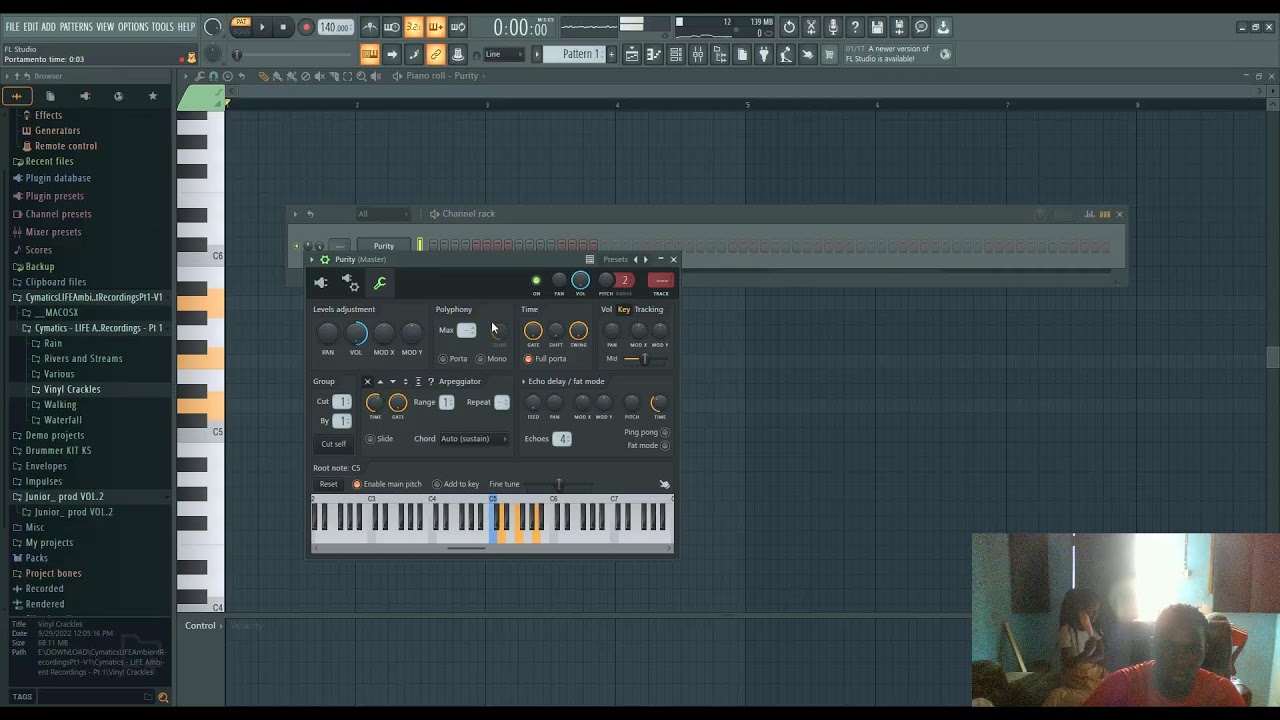The image size is (1280, 720).
Task: Play the pattern from transport bar
Action: tap(262, 27)
